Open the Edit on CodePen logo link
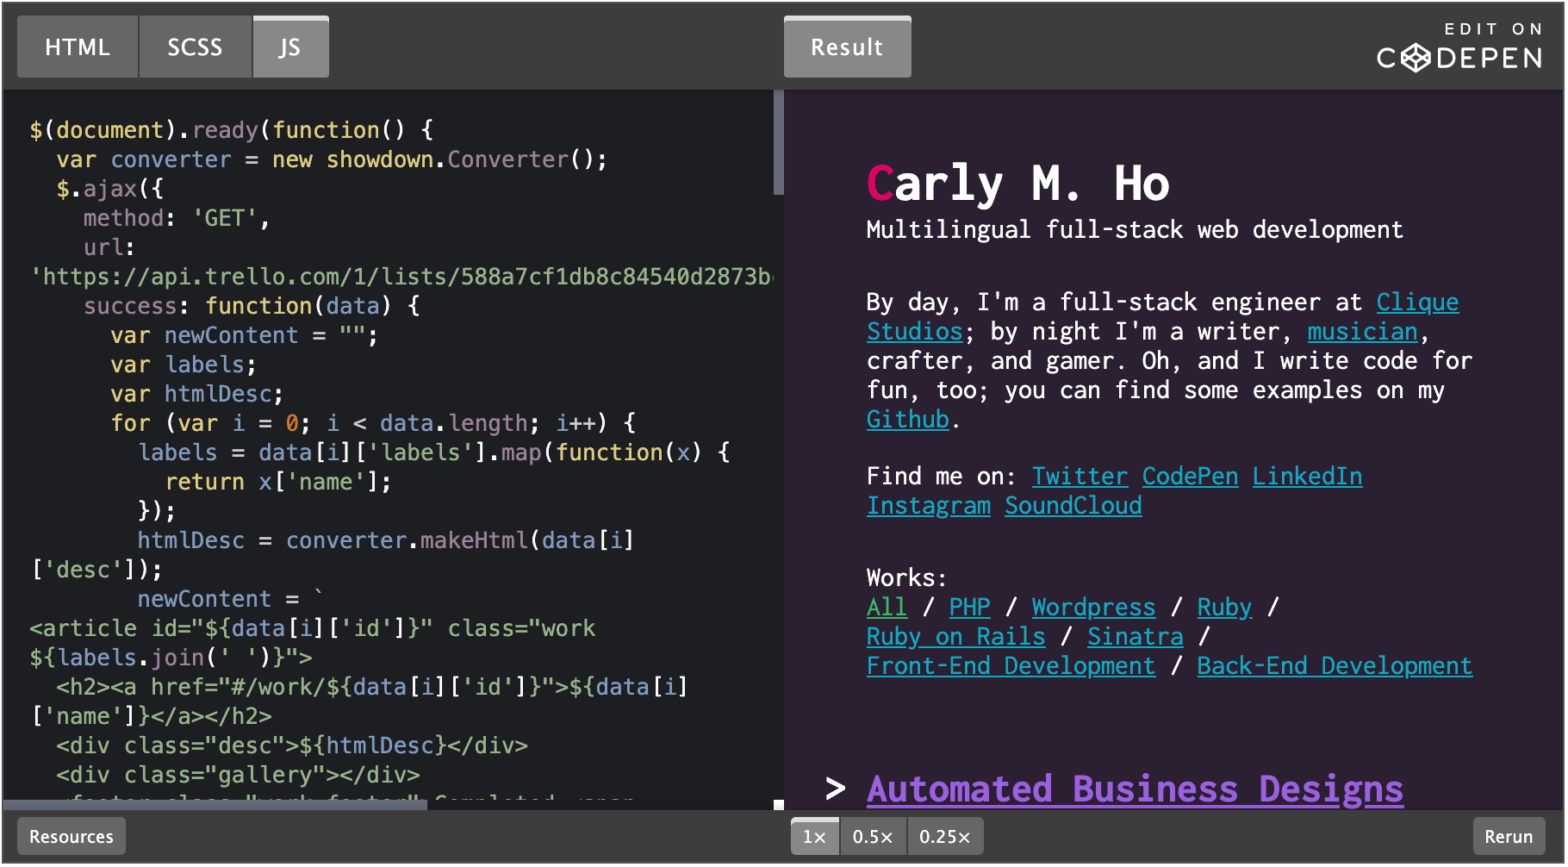The image size is (1568, 867). point(1459,47)
